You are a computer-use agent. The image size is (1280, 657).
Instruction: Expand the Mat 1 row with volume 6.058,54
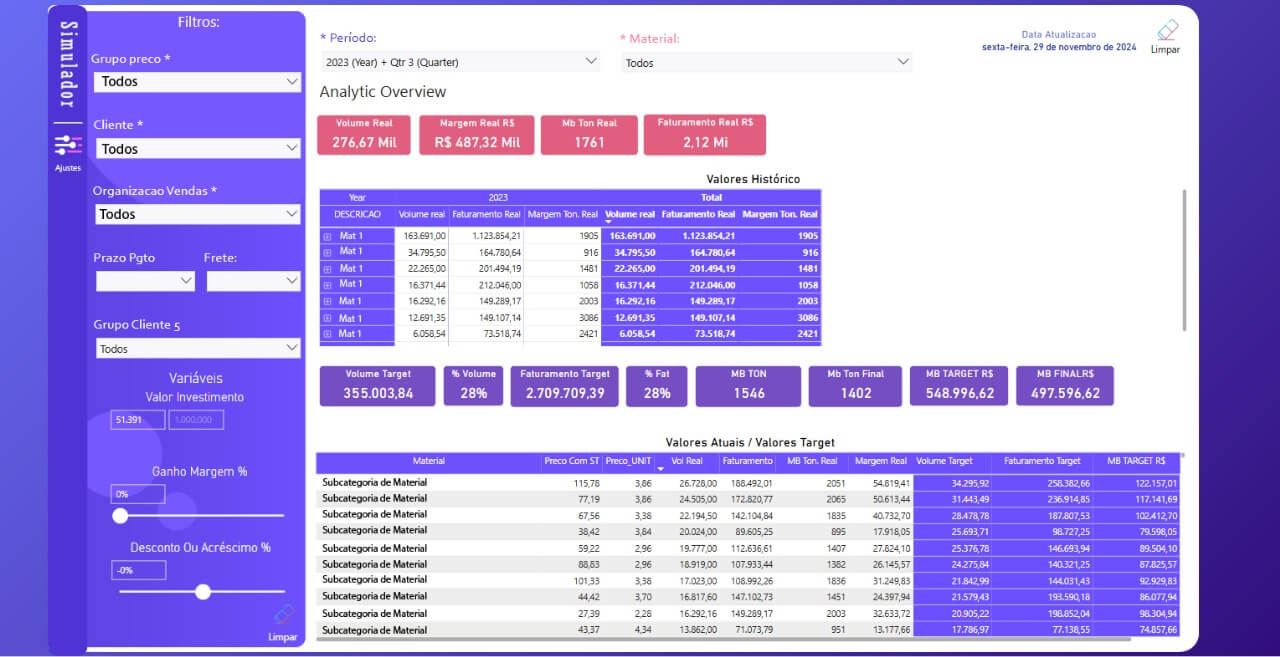pyautogui.click(x=327, y=334)
